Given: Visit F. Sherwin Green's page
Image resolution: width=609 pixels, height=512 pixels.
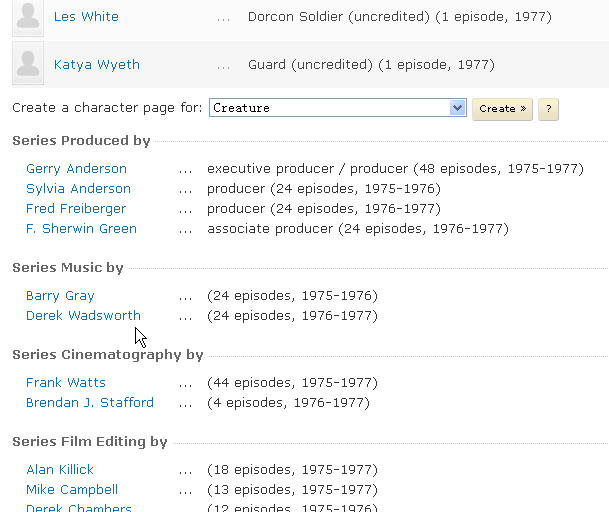Looking at the screenshot, I should click(81, 228).
